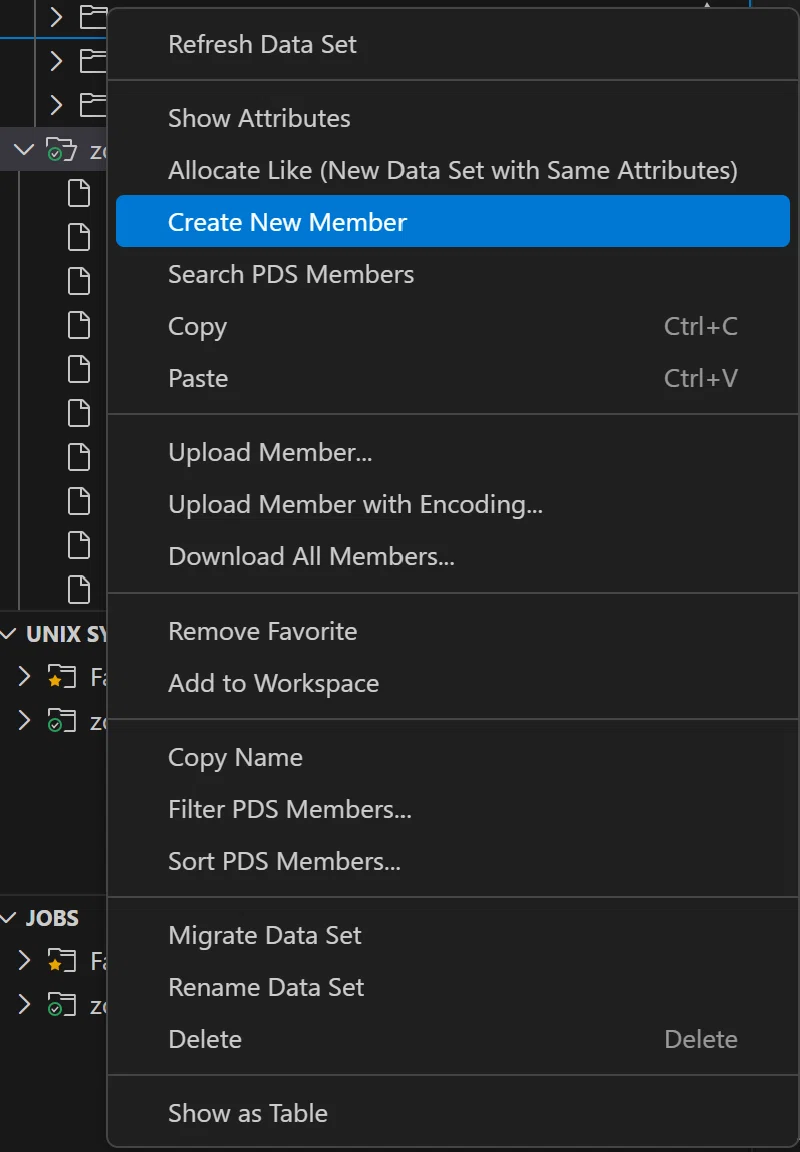Viewport: 800px width, 1152px height.
Task: Open Sort PDS Members...
Action: pos(453,861)
